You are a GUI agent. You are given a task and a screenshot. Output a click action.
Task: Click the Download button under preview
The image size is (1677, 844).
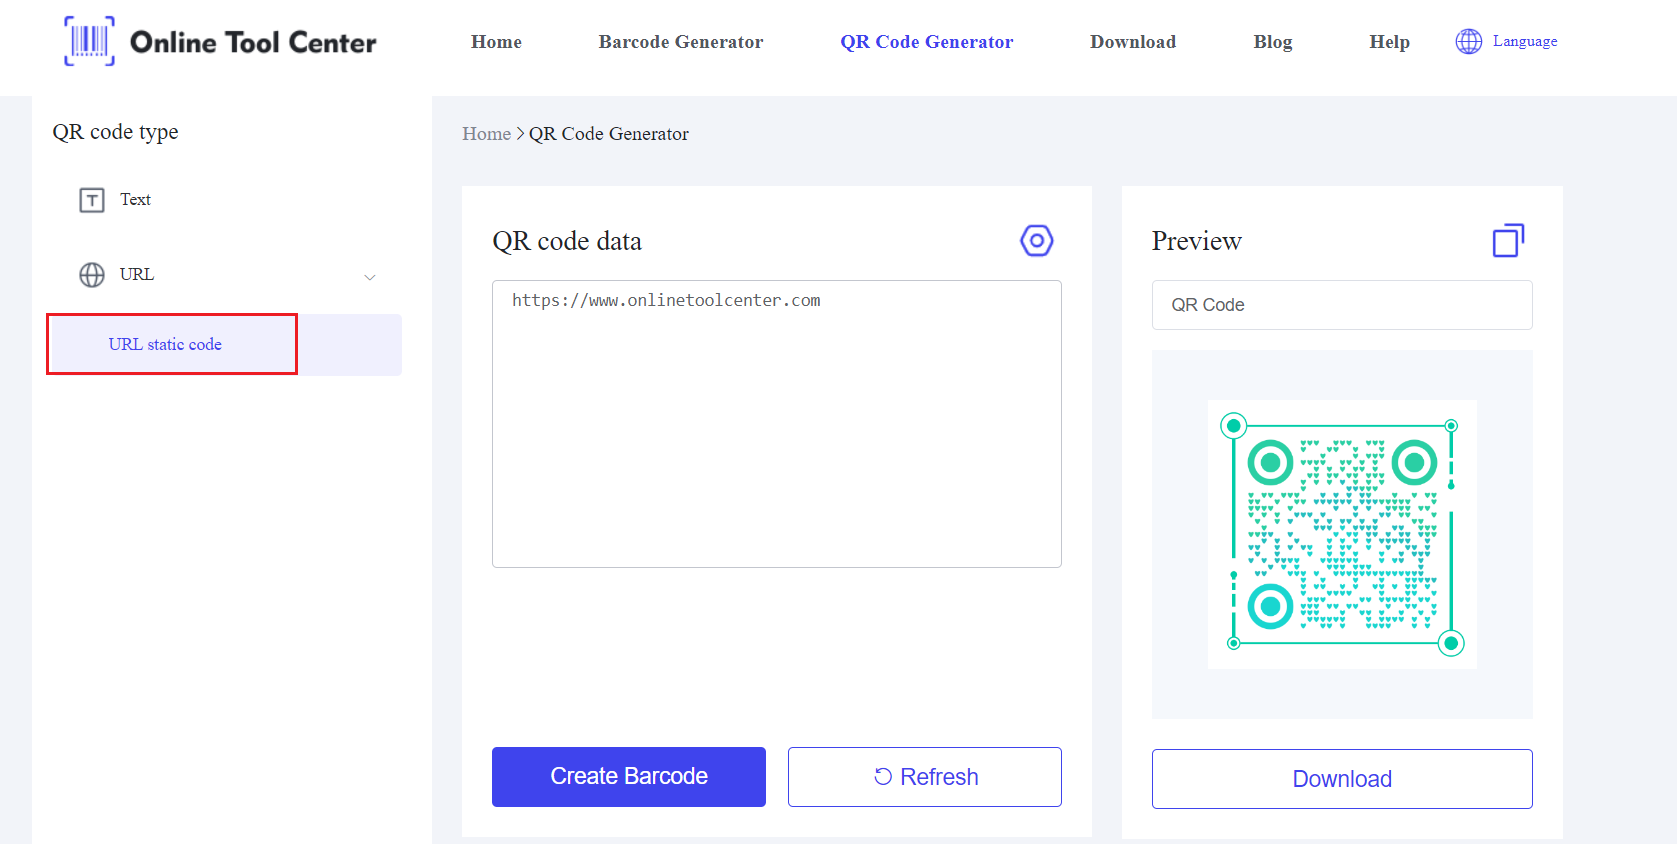(x=1342, y=779)
